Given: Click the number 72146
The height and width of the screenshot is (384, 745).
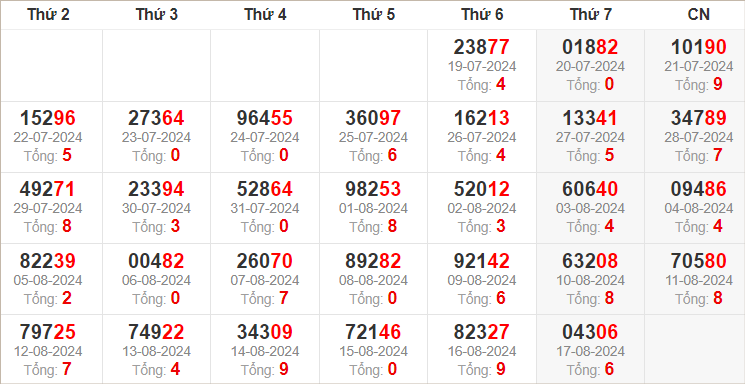Looking at the screenshot, I should click(373, 332).
